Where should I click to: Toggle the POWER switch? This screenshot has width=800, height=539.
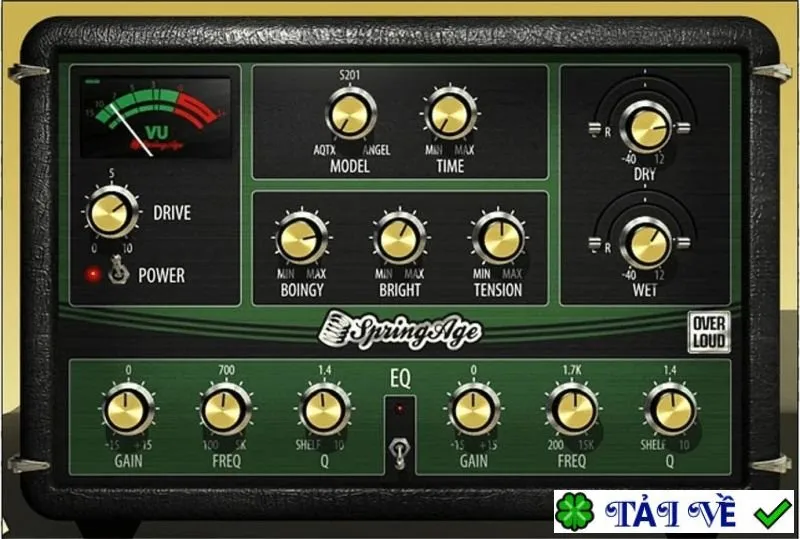point(119,271)
